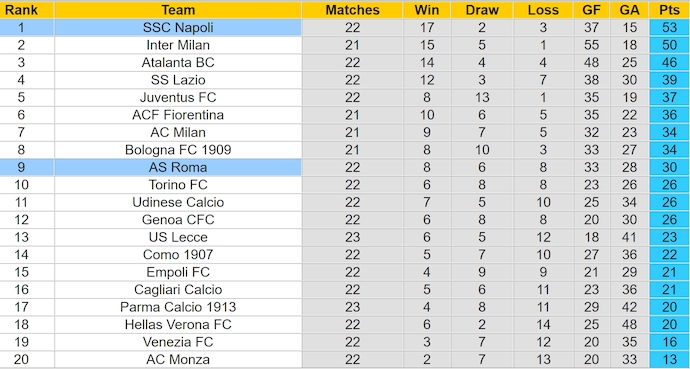Viewport: 690px width, 369px height.
Task: Click Napoli's 53 points cell
Action: coord(669,27)
